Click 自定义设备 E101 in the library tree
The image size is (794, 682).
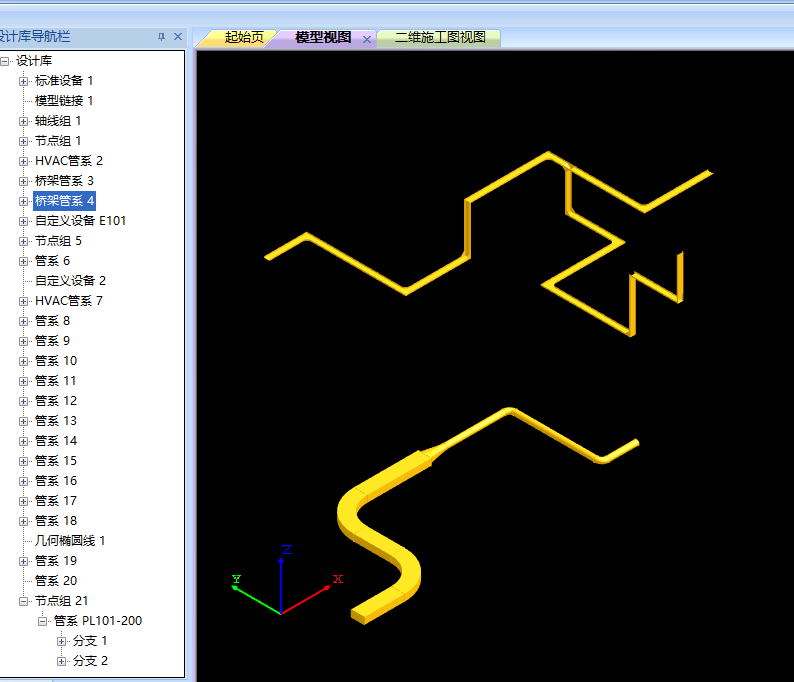80,221
